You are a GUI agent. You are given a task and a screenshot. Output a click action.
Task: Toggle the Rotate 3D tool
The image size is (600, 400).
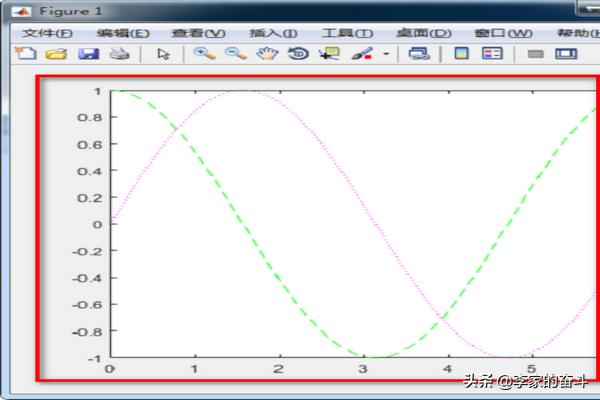[x=297, y=54]
